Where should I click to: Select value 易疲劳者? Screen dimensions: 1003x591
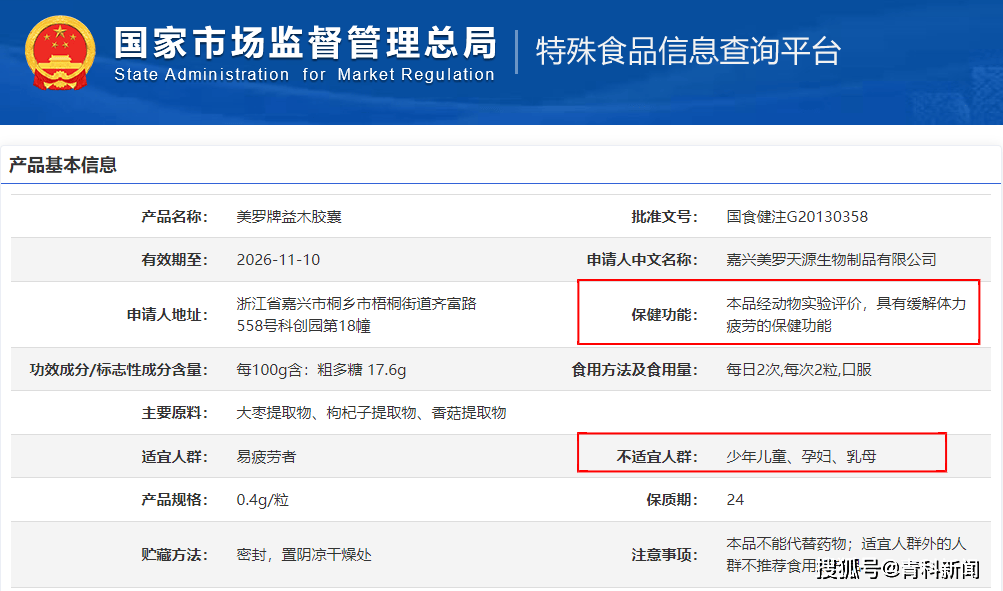coord(266,457)
